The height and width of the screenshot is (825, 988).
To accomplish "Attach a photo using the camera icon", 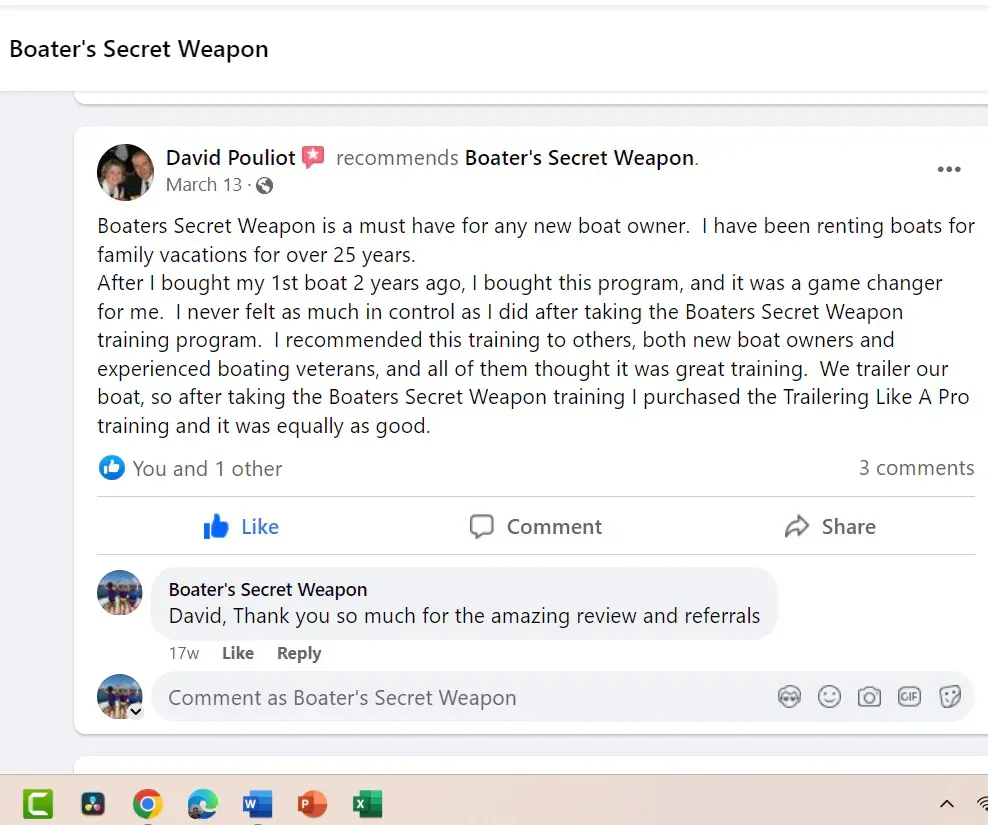I will click(869, 697).
